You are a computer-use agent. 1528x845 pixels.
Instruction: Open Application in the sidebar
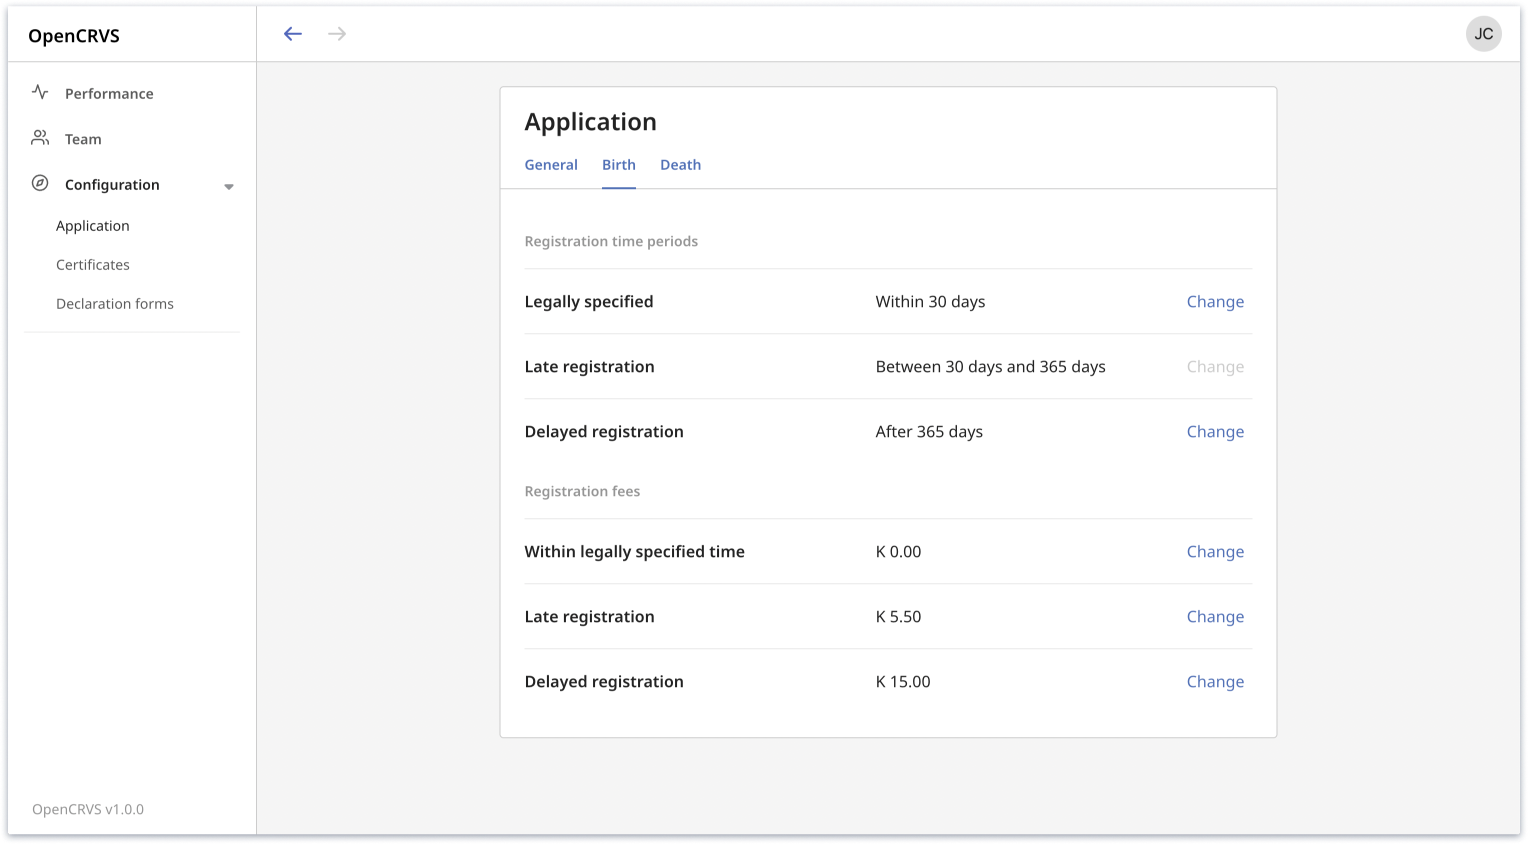pyautogui.click(x=93, y=226)
